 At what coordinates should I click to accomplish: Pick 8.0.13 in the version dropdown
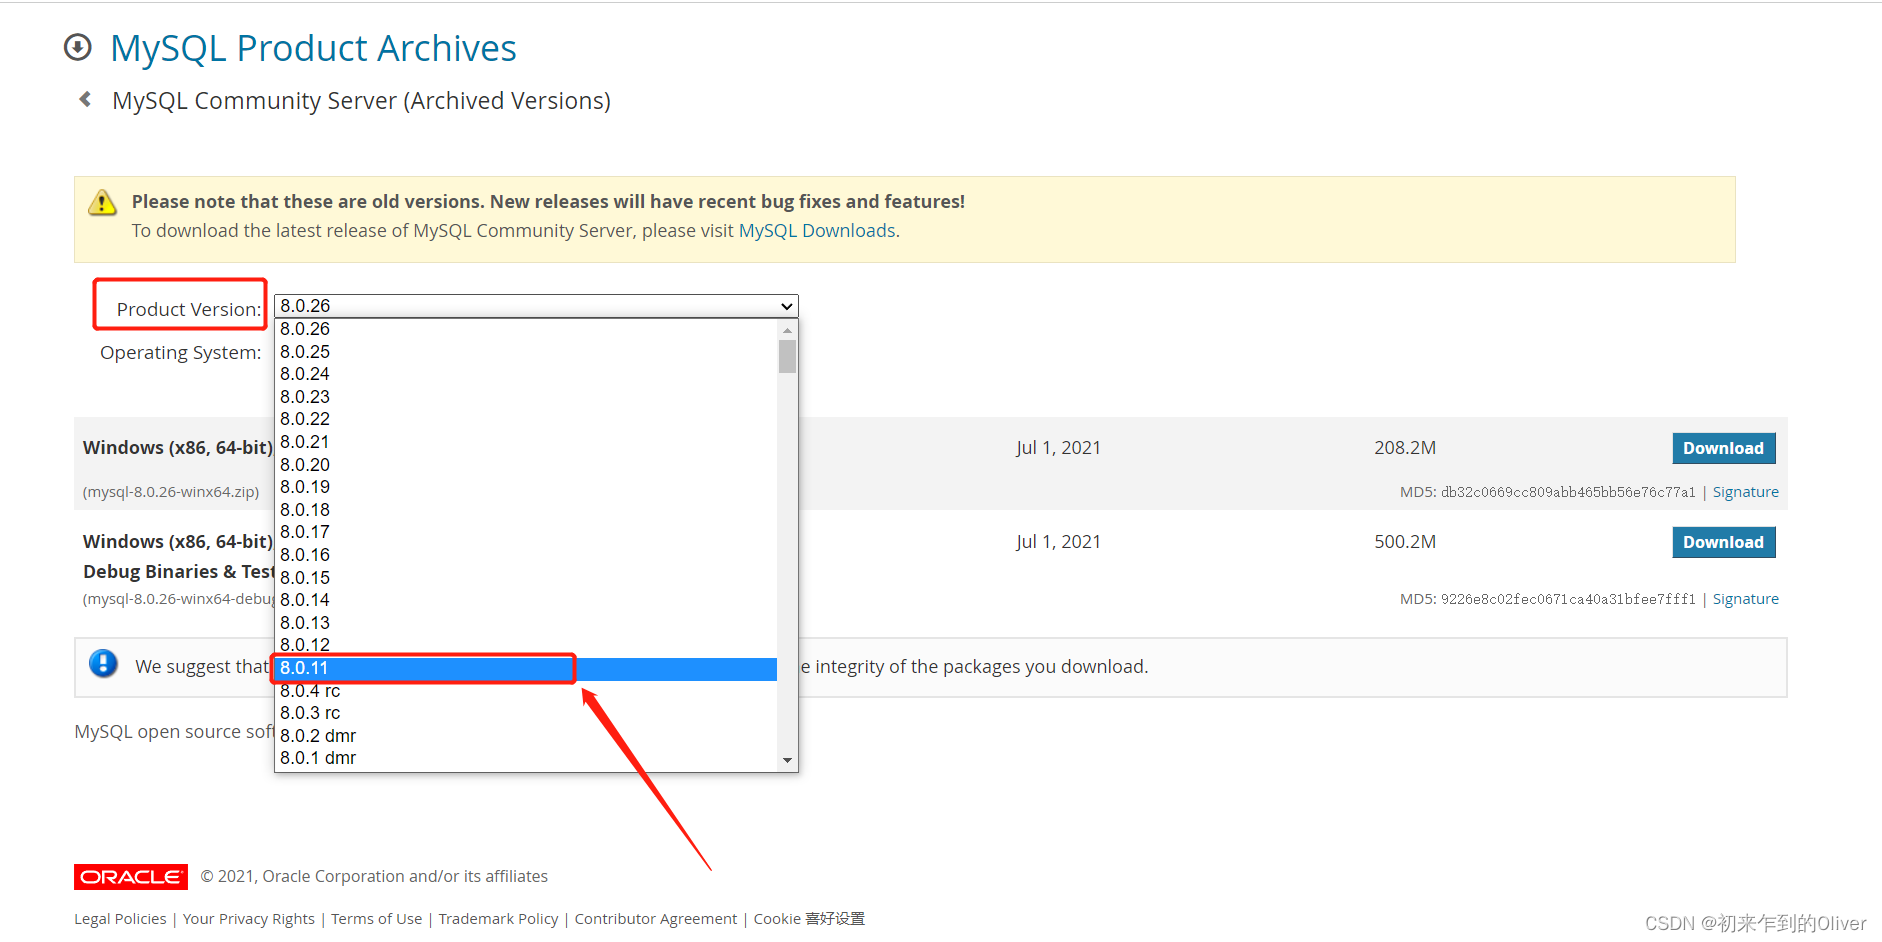point(526,623)
